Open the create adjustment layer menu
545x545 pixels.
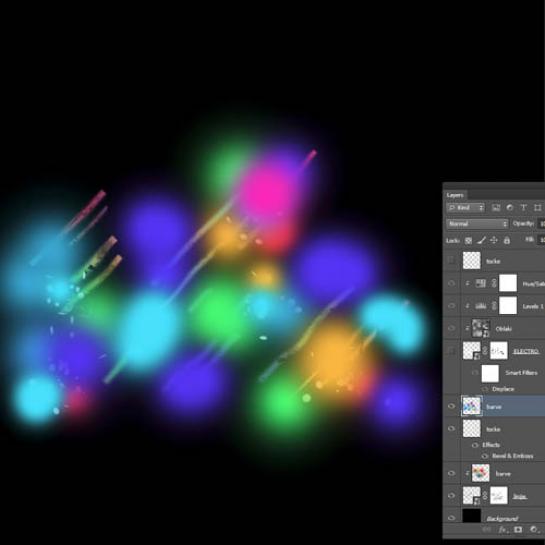point(534,529)
